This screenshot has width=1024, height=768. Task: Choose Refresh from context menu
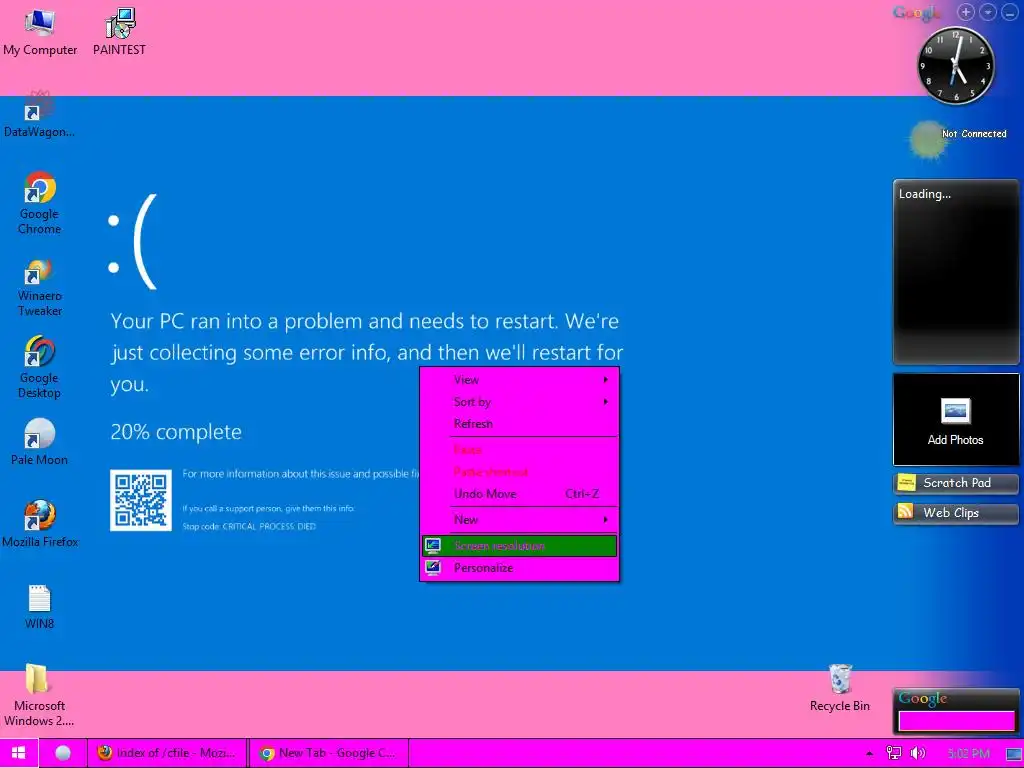[519, 424]
